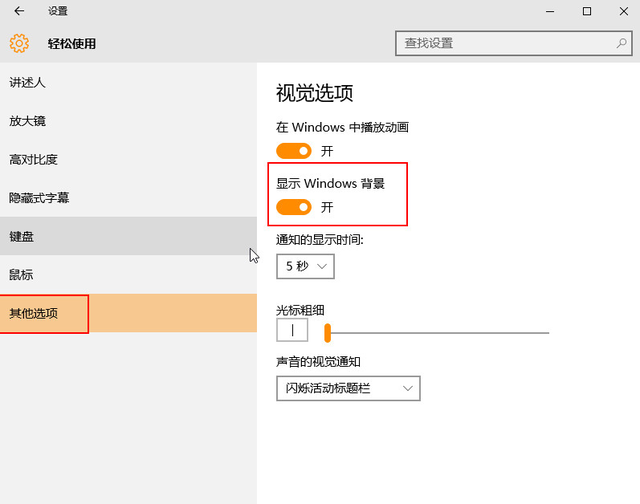Click the 光标粗细 slider handle
Image resolution: width=640 pixels, height=504 pixels.
[327, 332]
